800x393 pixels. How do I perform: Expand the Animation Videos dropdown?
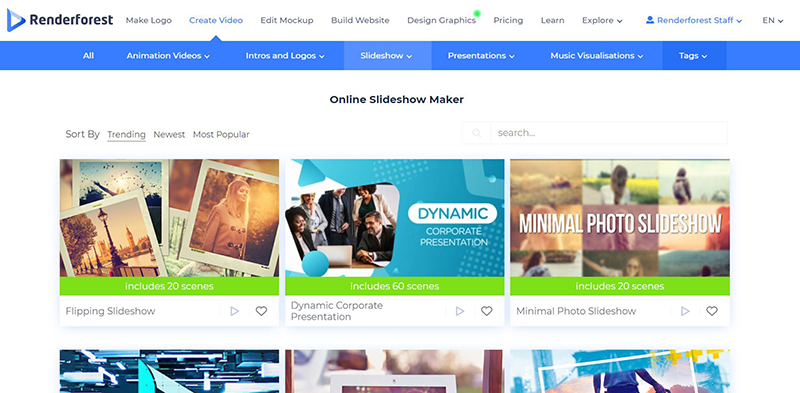click(x=168, y=56)
